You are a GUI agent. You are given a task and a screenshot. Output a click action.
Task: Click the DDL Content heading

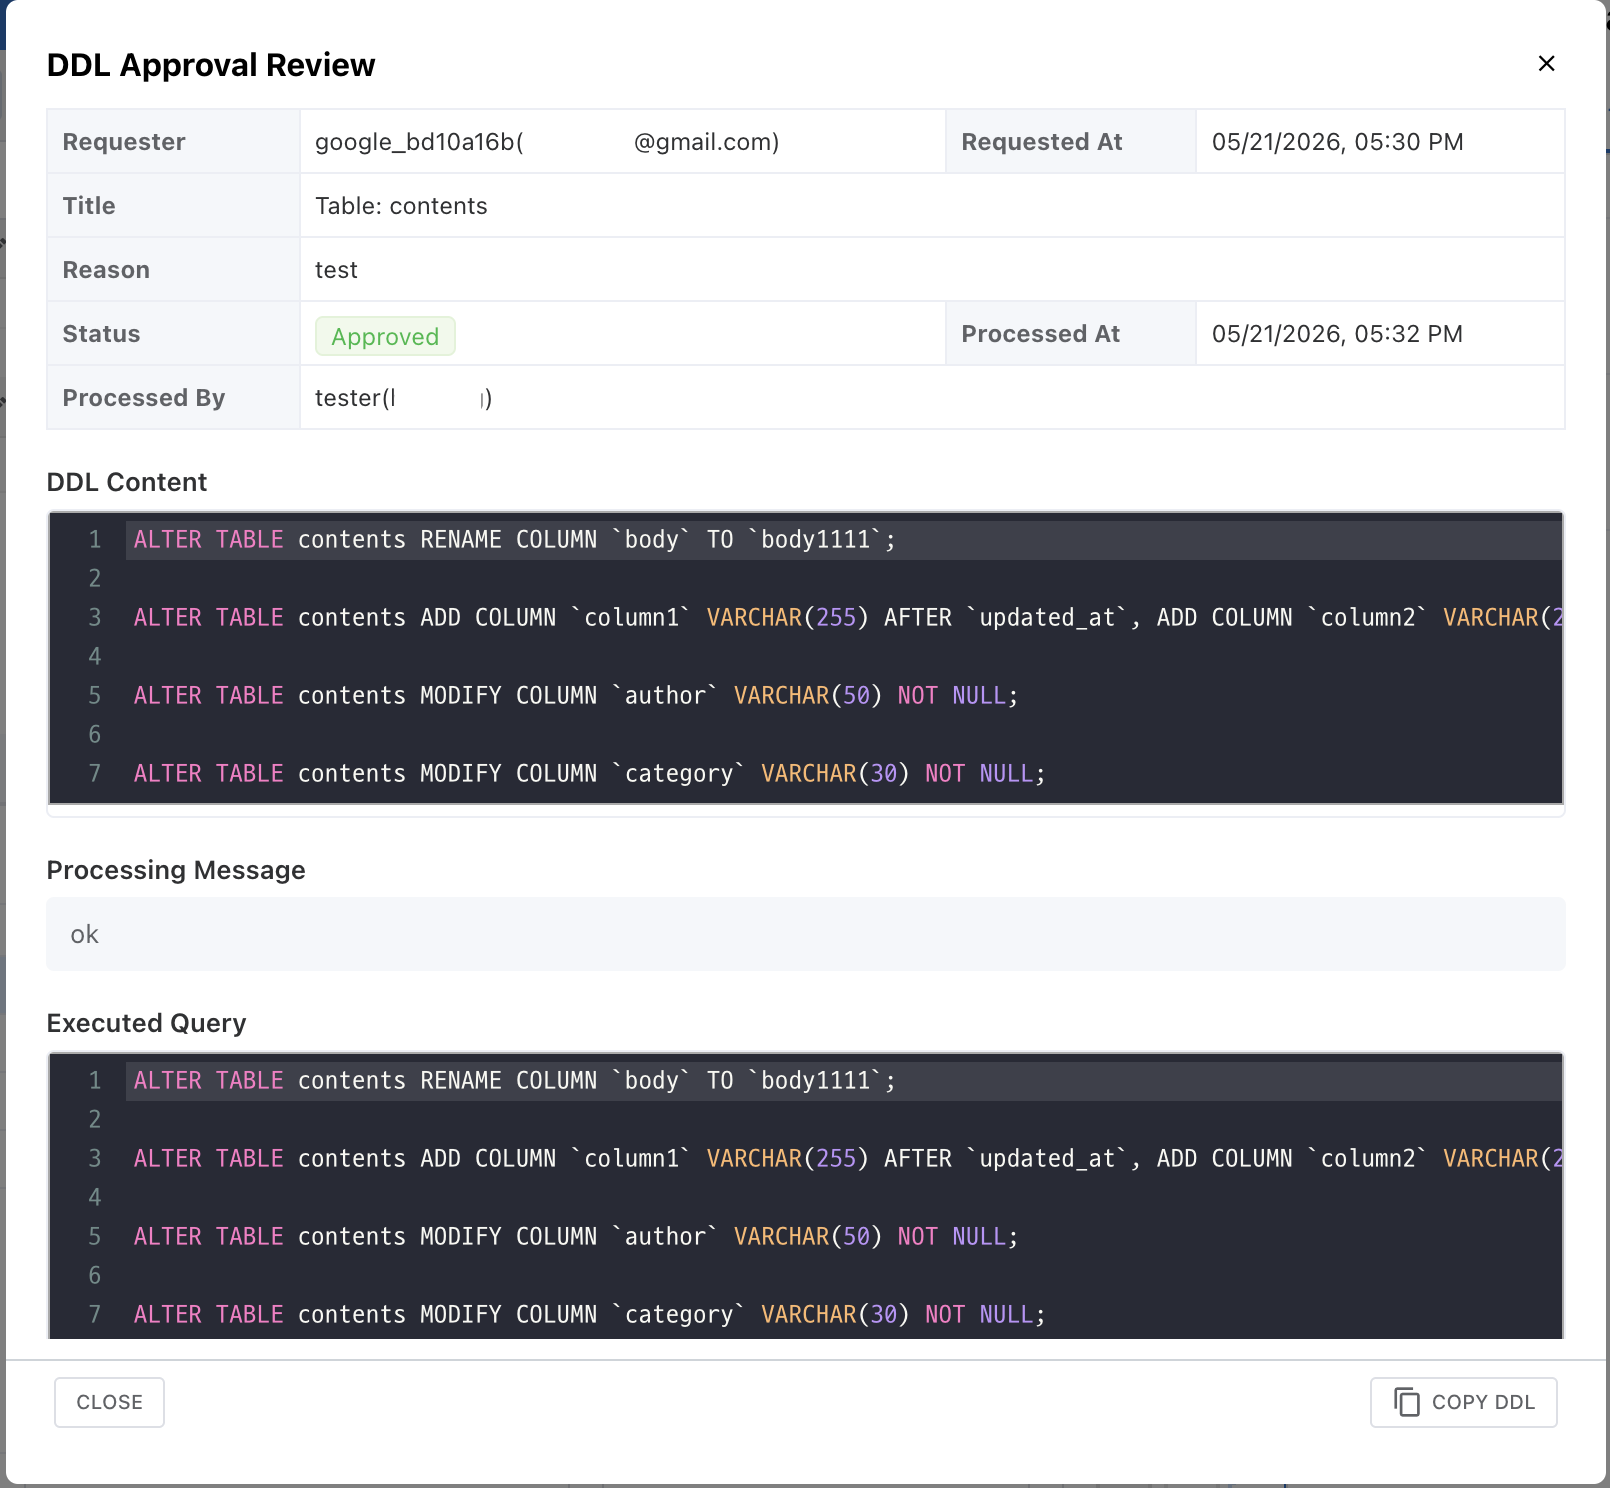127,482
